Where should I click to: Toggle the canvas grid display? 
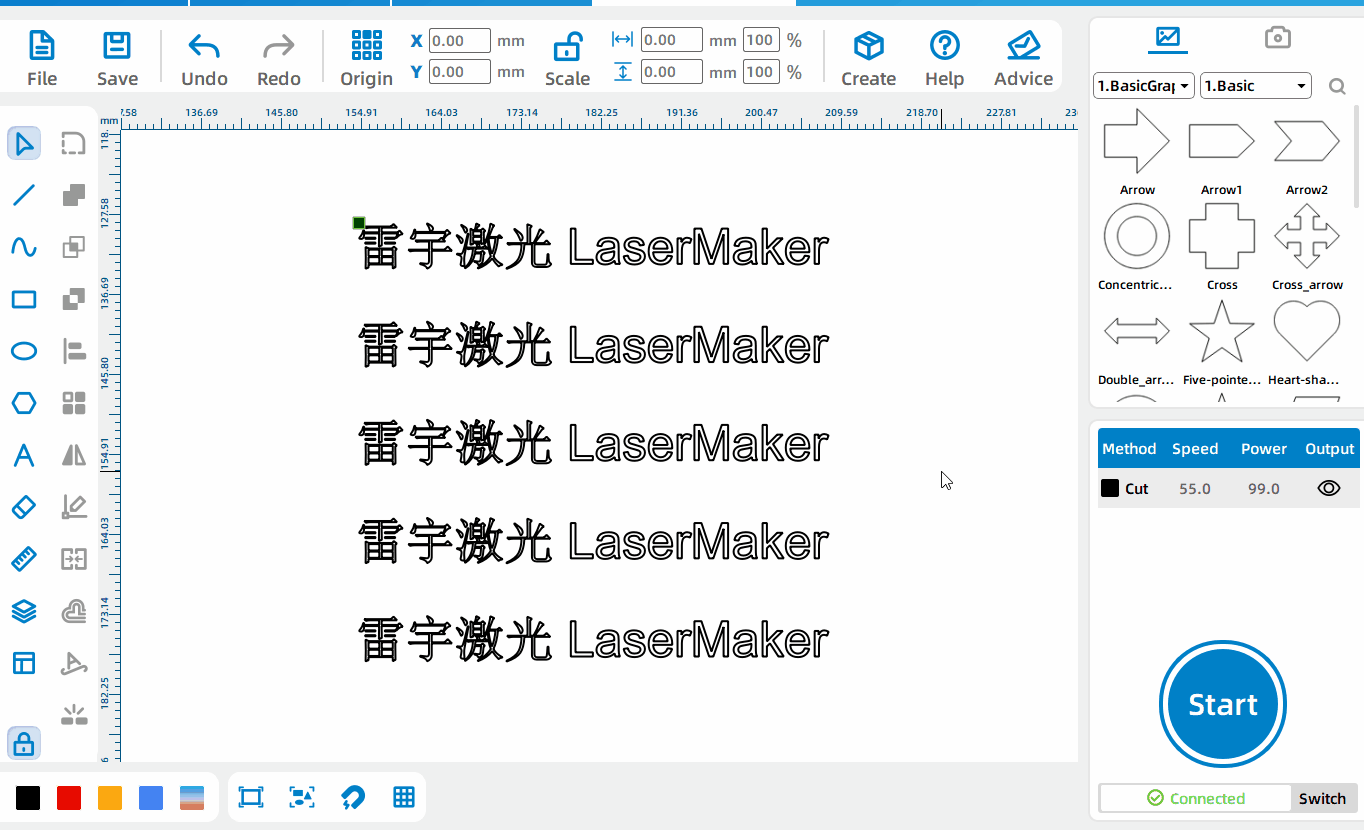[x=404, y=797]
